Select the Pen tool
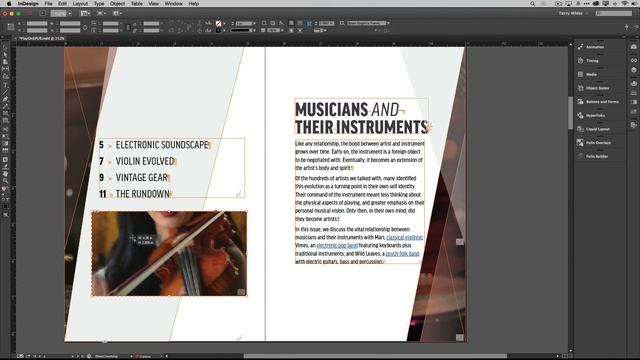The height and width of the screenshot is (360, 640). pos(5,100)
